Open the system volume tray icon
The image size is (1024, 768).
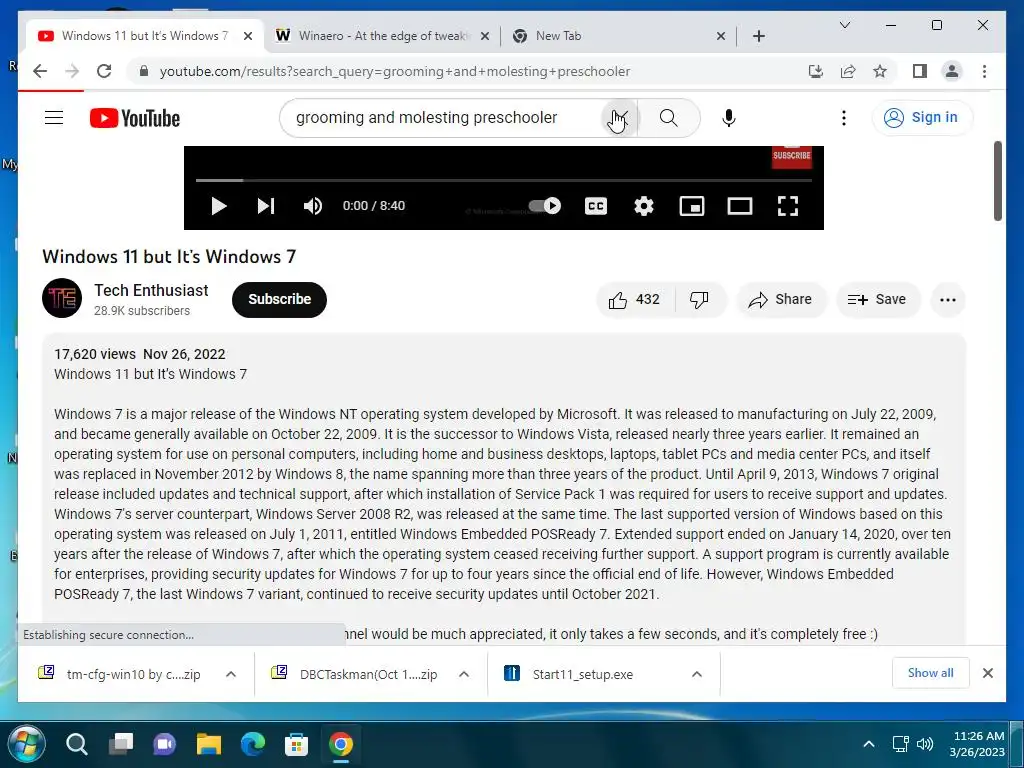pos(924,744)
